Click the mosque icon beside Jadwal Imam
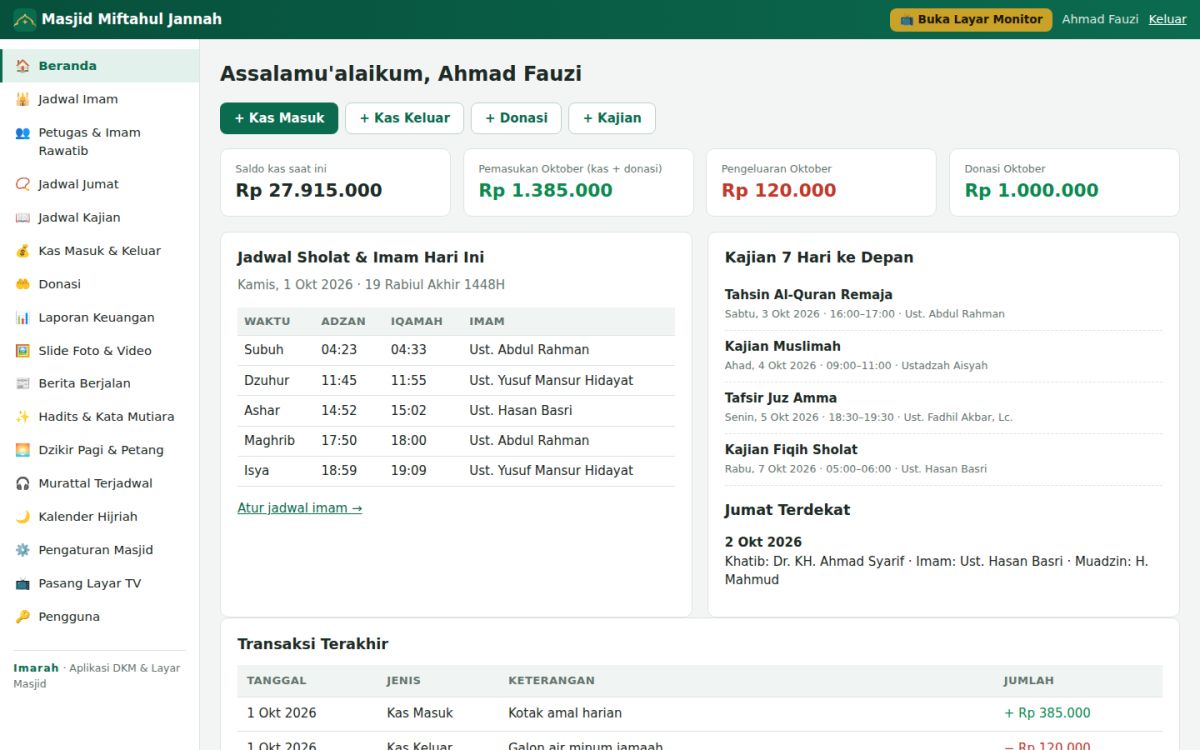This screenshot has height=750, width=1200. coord(22,99)
